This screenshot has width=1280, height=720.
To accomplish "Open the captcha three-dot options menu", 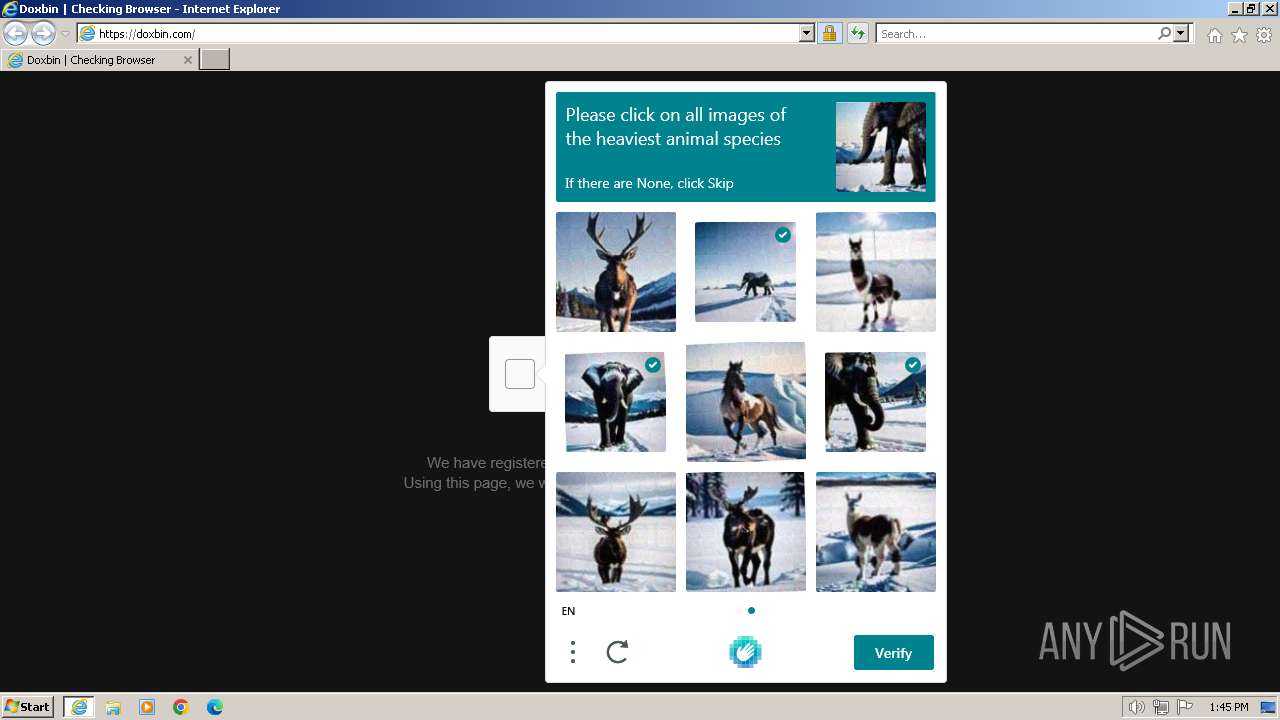I will (x=573, y=652).
